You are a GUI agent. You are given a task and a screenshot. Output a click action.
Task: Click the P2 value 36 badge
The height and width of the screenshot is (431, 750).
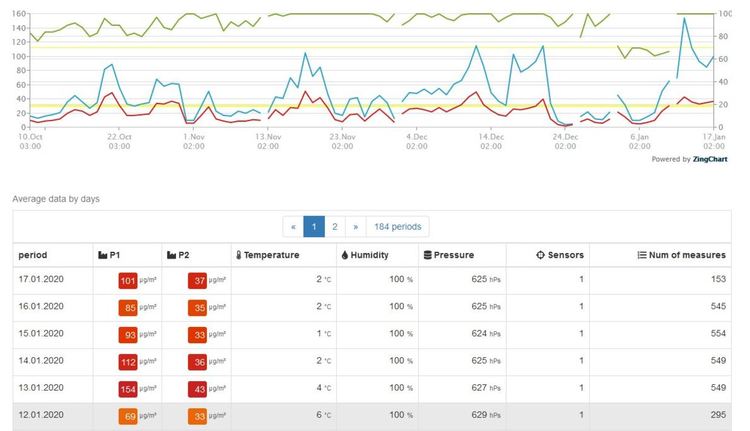pos(197,362)
